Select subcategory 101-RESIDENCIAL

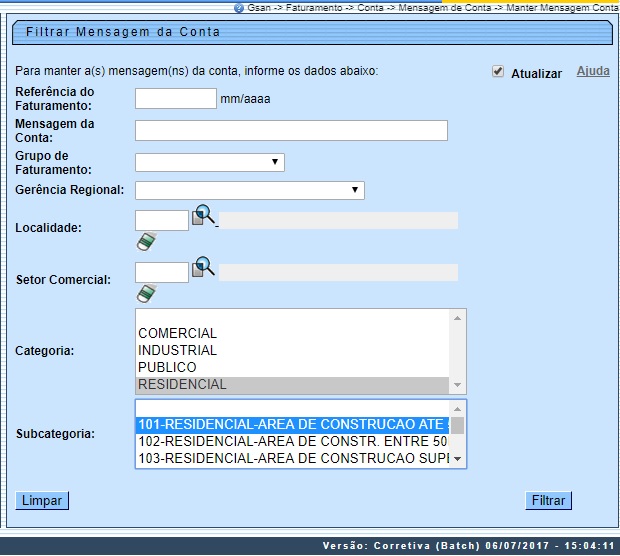click(x=292, y=425)
